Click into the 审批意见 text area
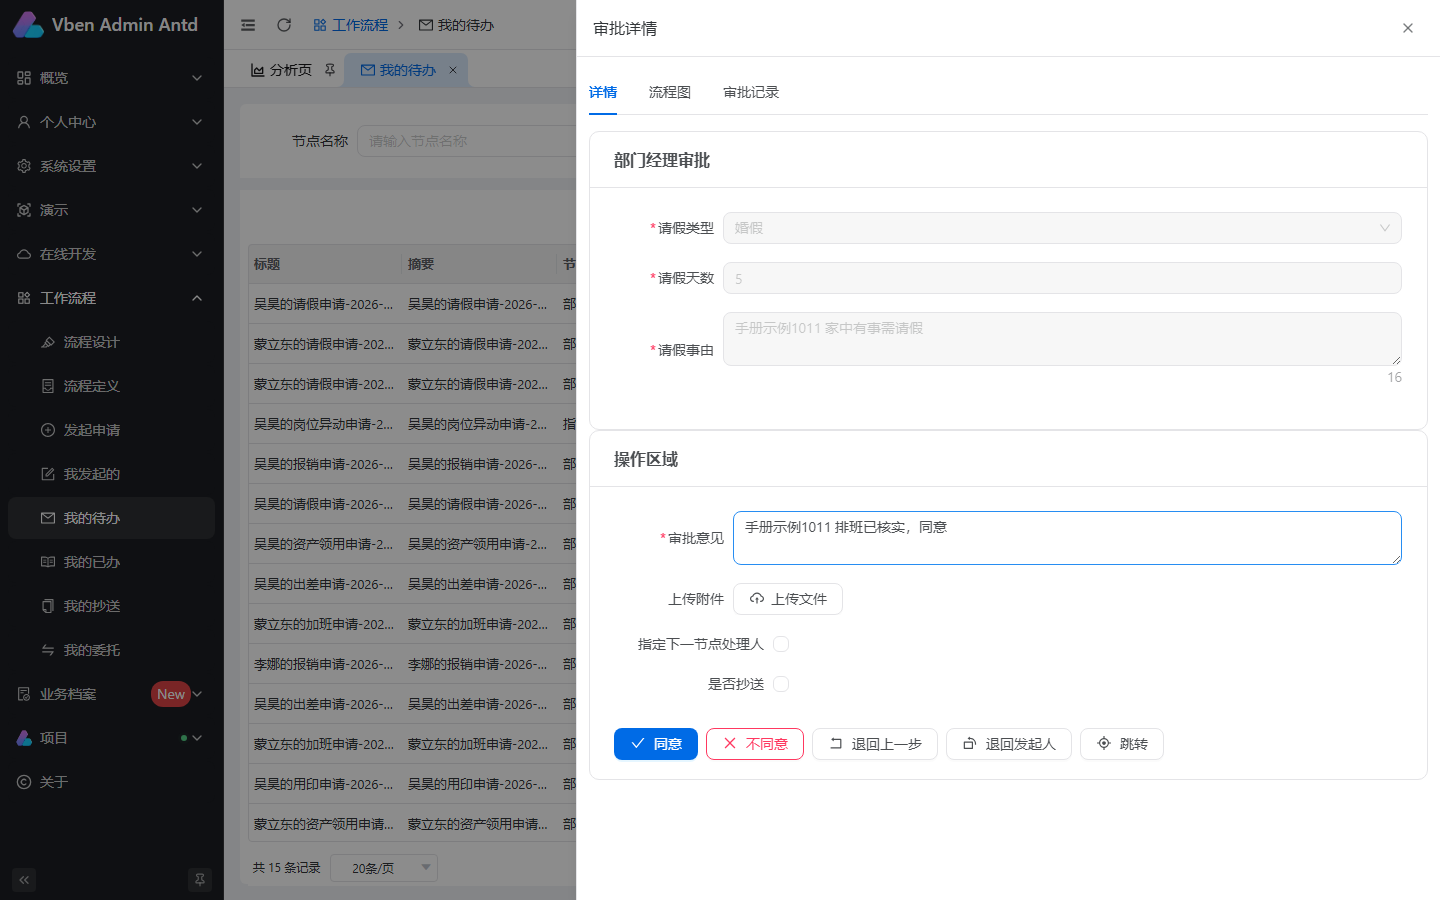This screenshot has height=900, width=1440. 1067,538
